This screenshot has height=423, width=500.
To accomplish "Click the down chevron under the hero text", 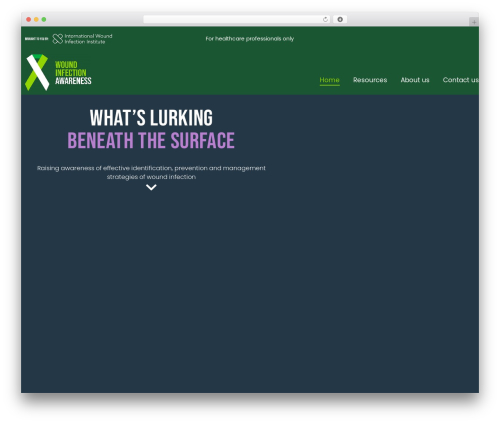I will click(x=151, y=188).
